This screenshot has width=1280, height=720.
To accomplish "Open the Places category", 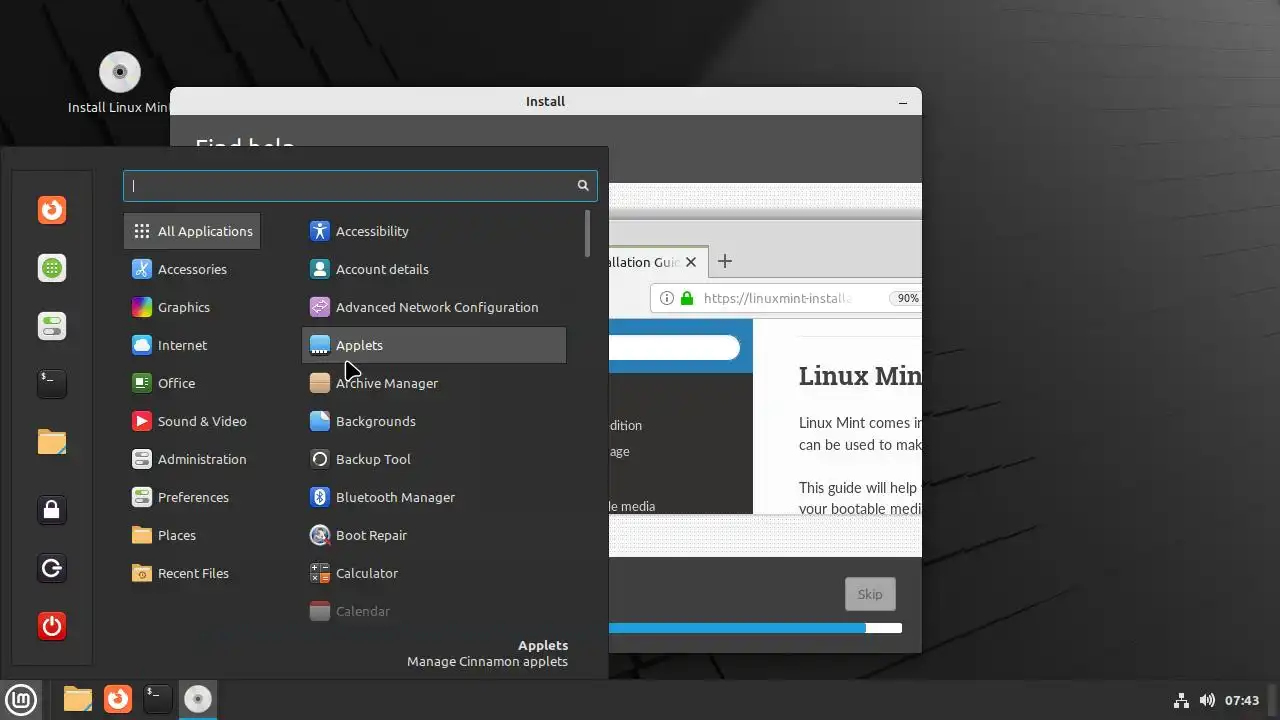I will [192, 535].
